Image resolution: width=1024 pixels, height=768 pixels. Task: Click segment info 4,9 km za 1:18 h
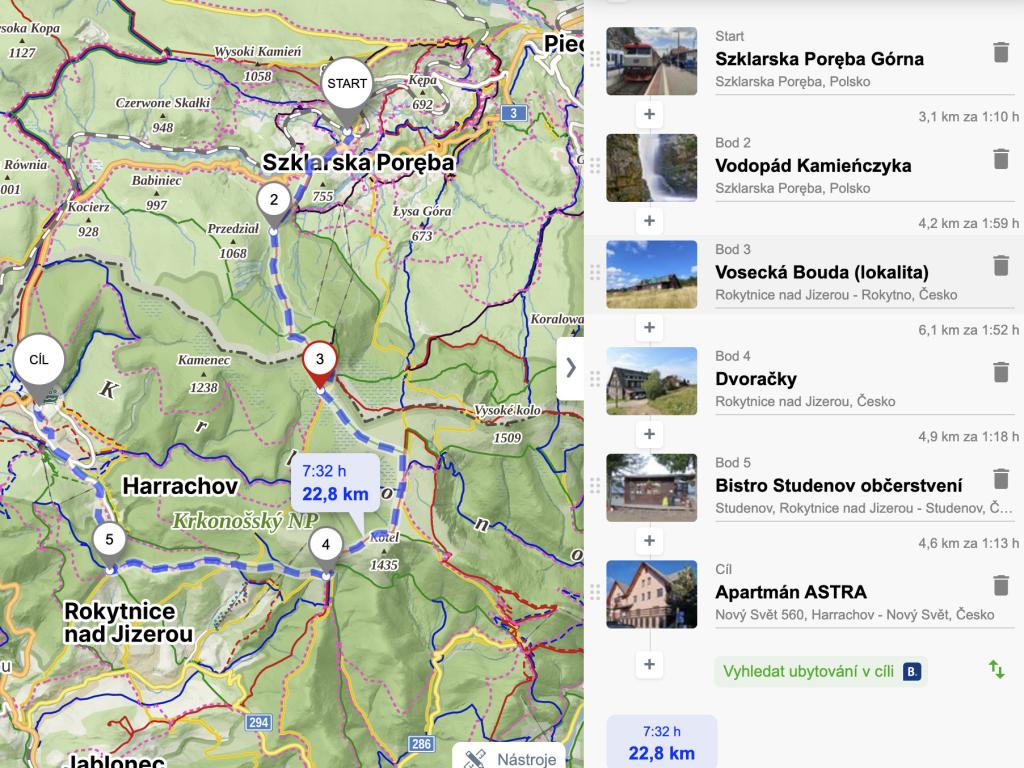(968, 436)
